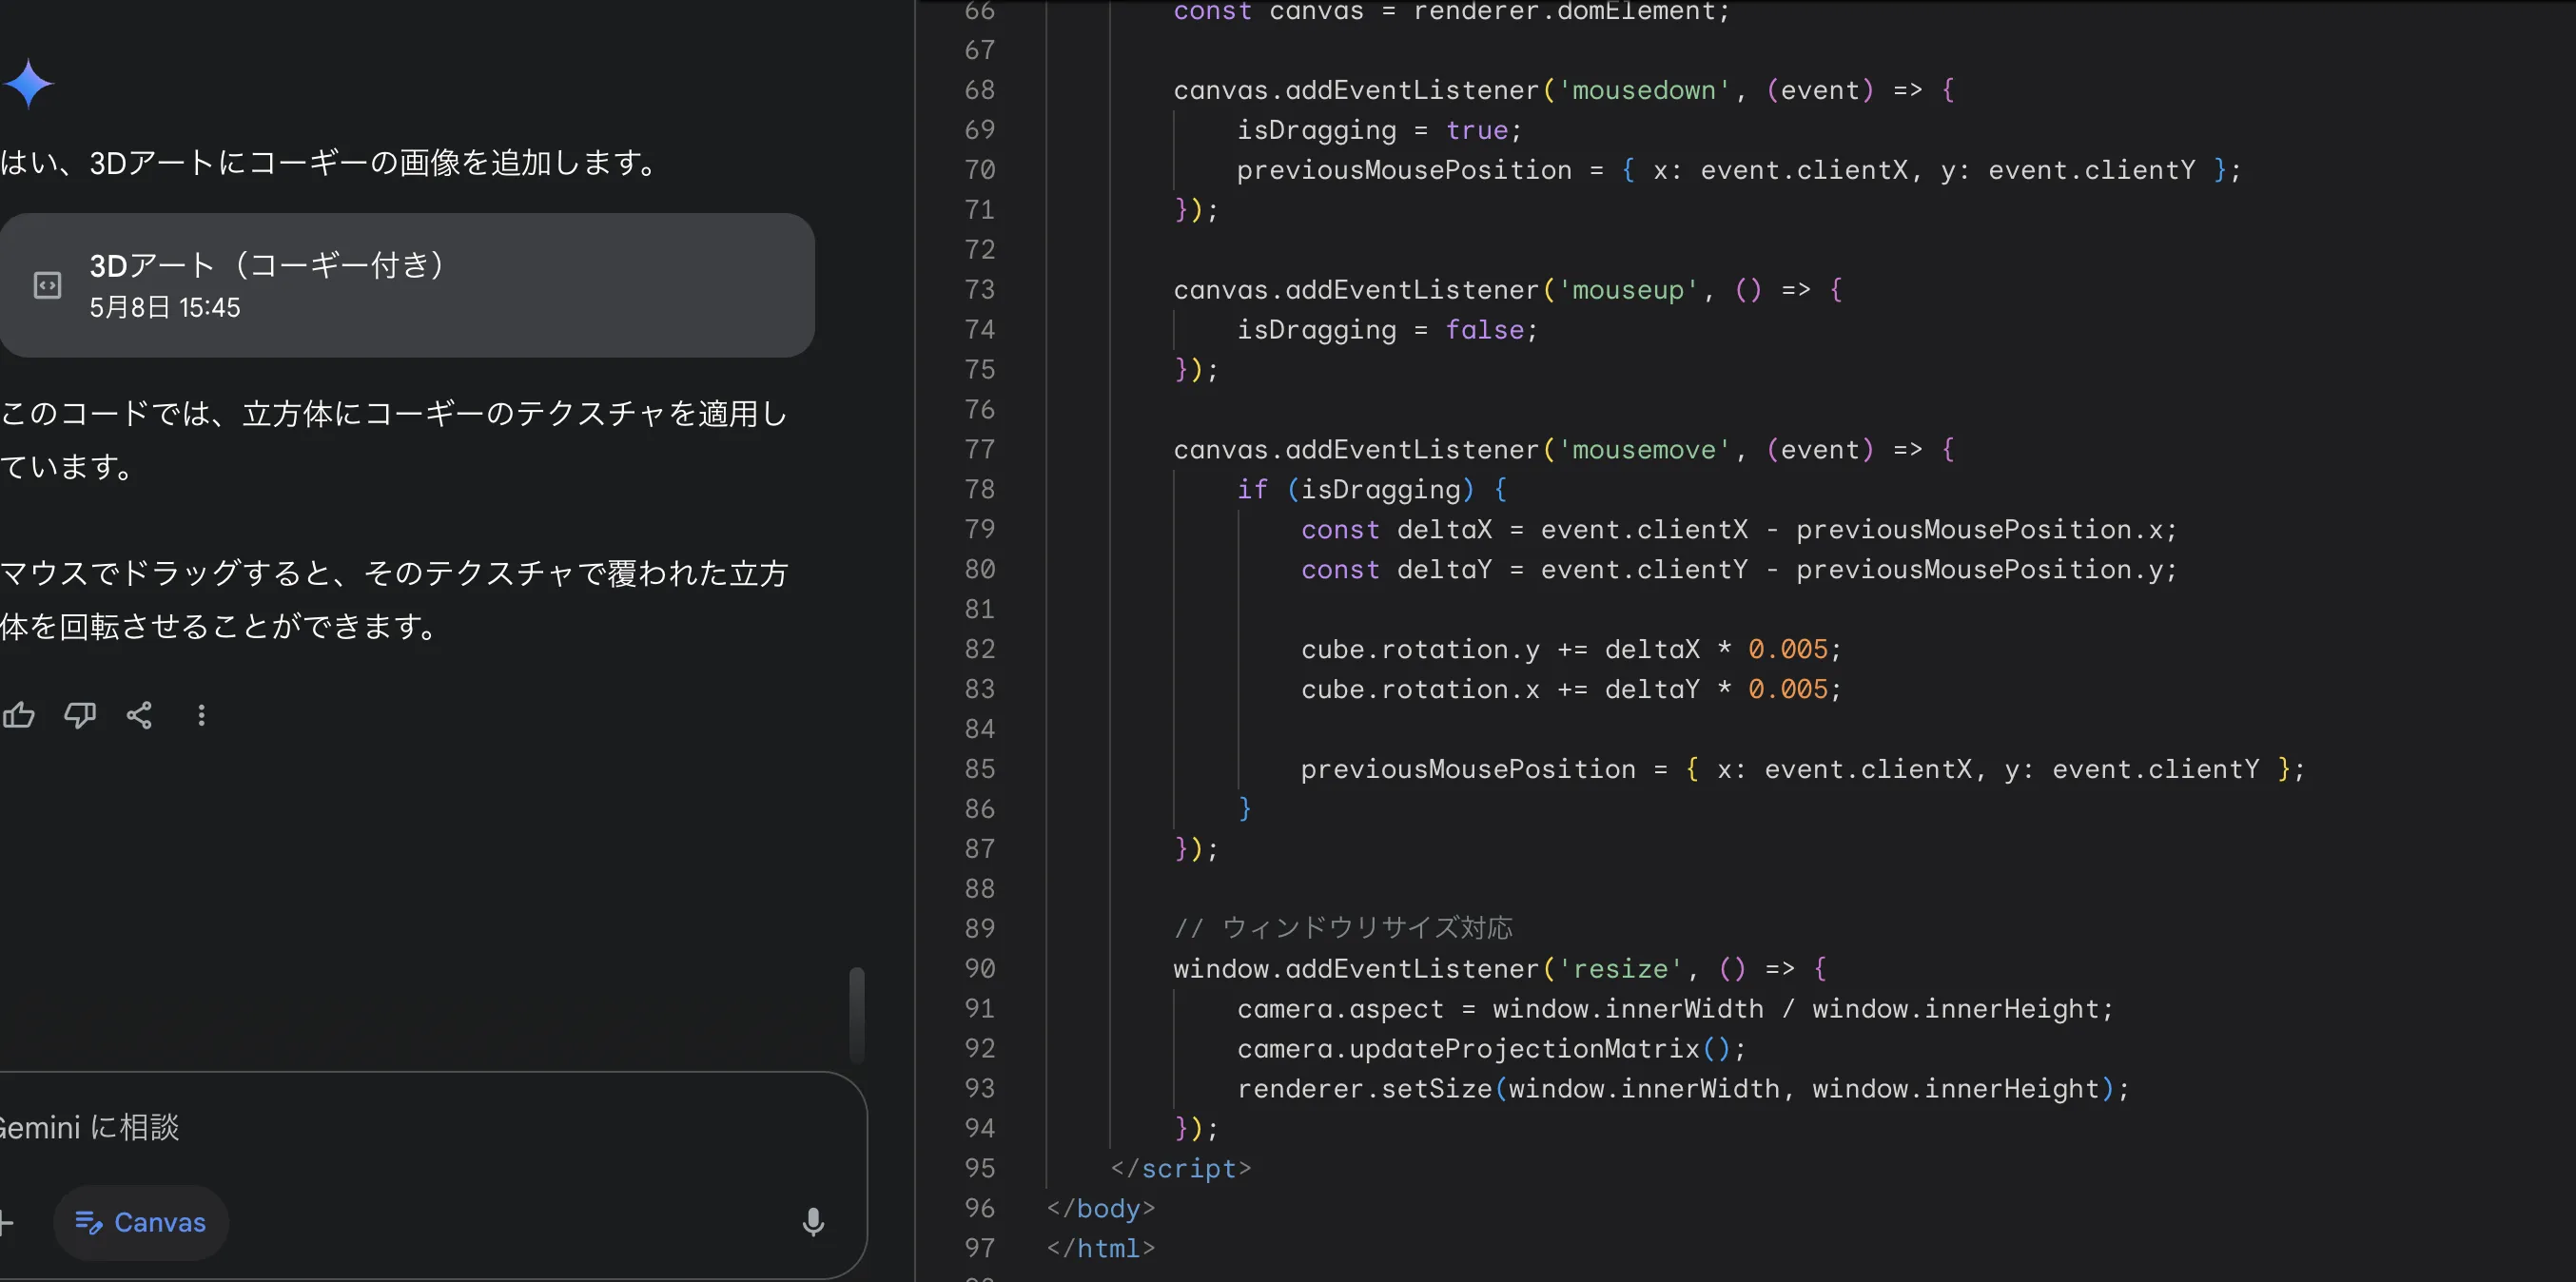The image size is (2576, 1282).
Task: Dislike the response with thumbs down
Action: pyautogui.click(x=80, y=715)
